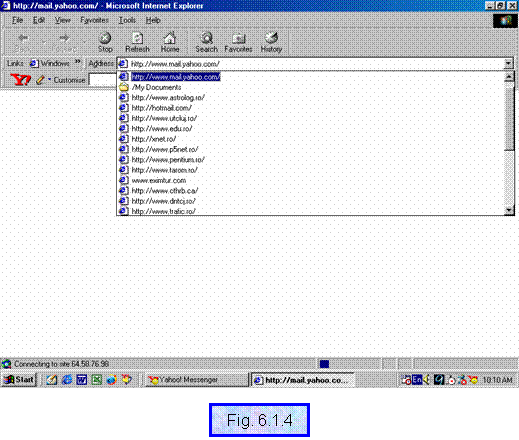519x440 pixels.
Task: Open the Back button history dropdown arrow
Action: click(x=43, y=41)
